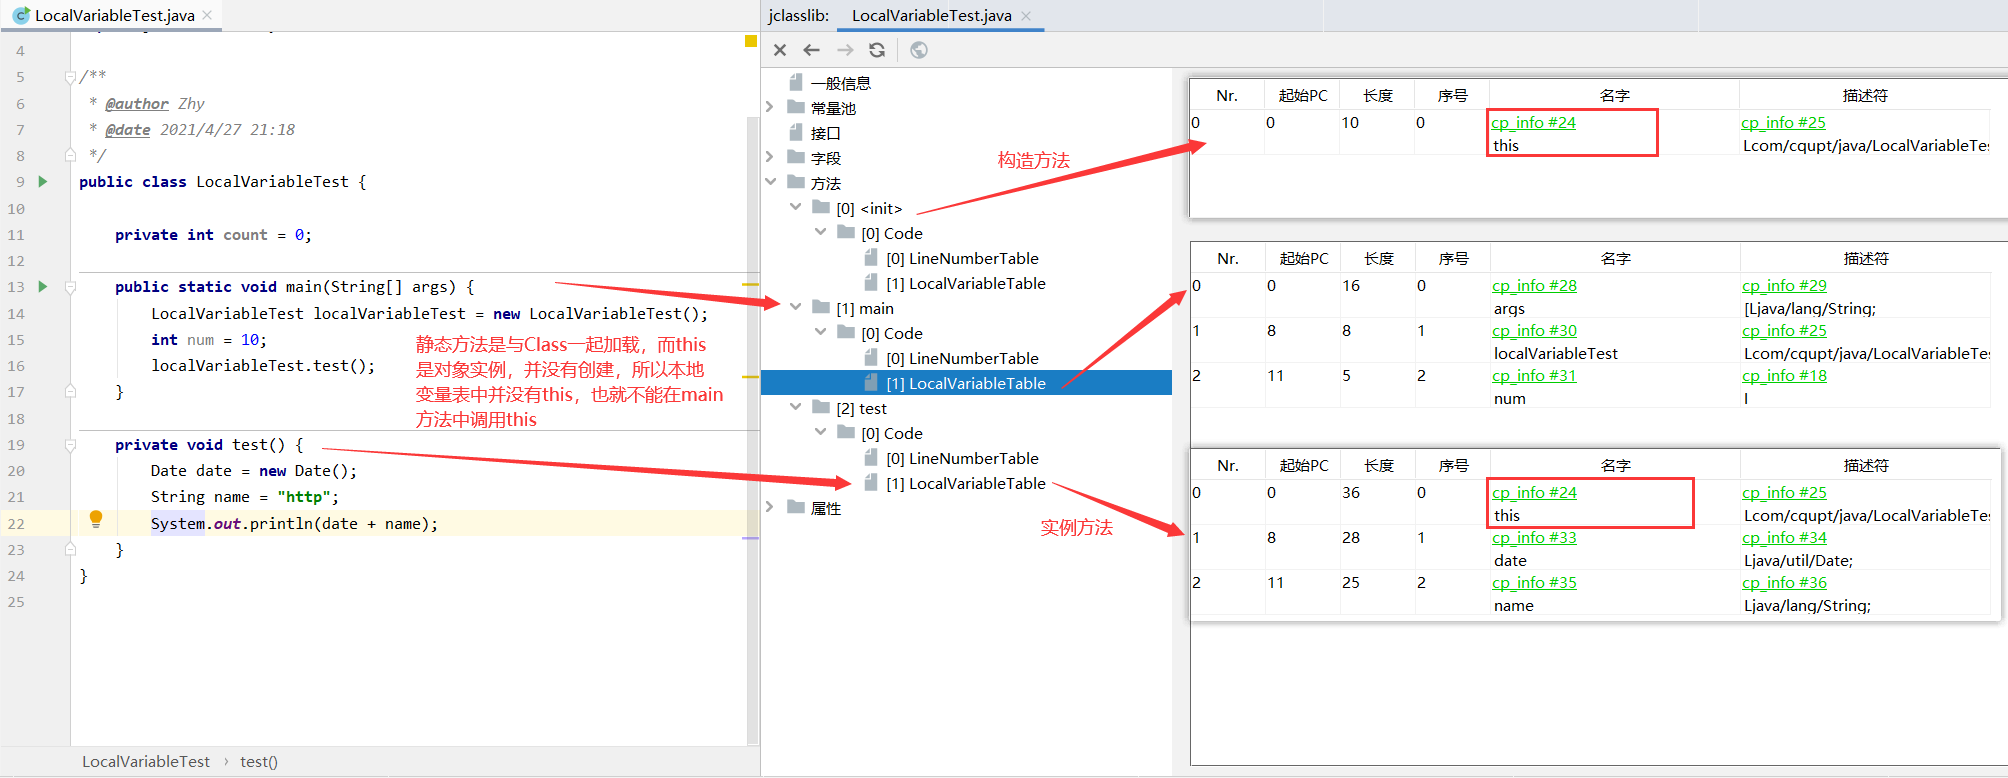Collapse the [0] <init> method node

(795, 207)
